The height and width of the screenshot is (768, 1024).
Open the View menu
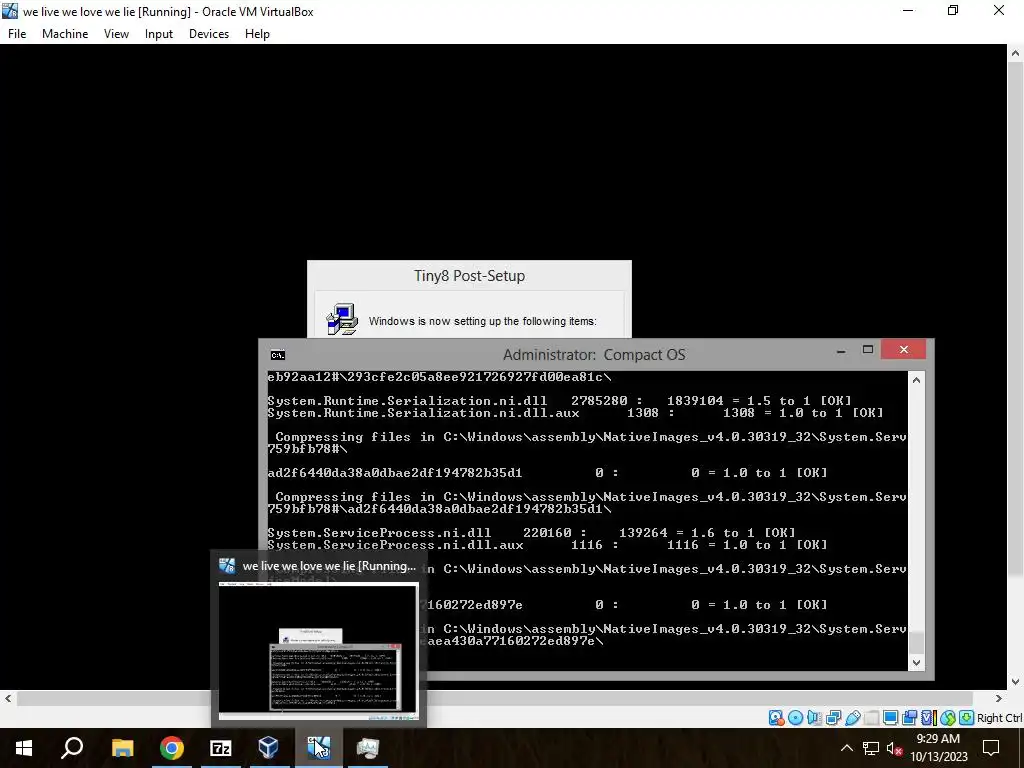pyautogui.click(x=116, y=34)
